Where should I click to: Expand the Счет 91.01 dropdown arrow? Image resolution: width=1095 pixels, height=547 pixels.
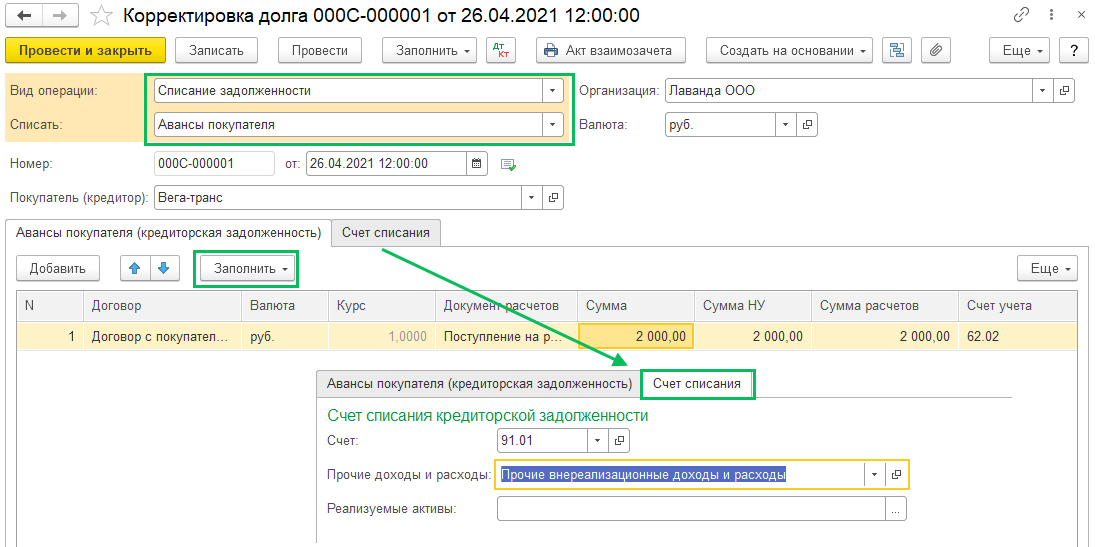point(598,441)
